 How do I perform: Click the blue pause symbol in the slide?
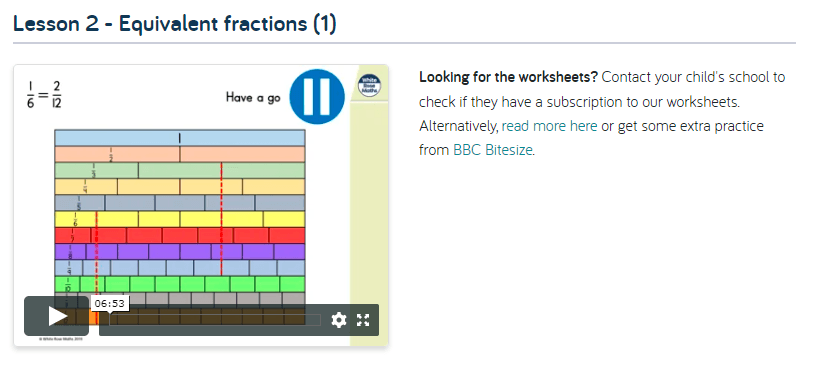coord(317,97)
